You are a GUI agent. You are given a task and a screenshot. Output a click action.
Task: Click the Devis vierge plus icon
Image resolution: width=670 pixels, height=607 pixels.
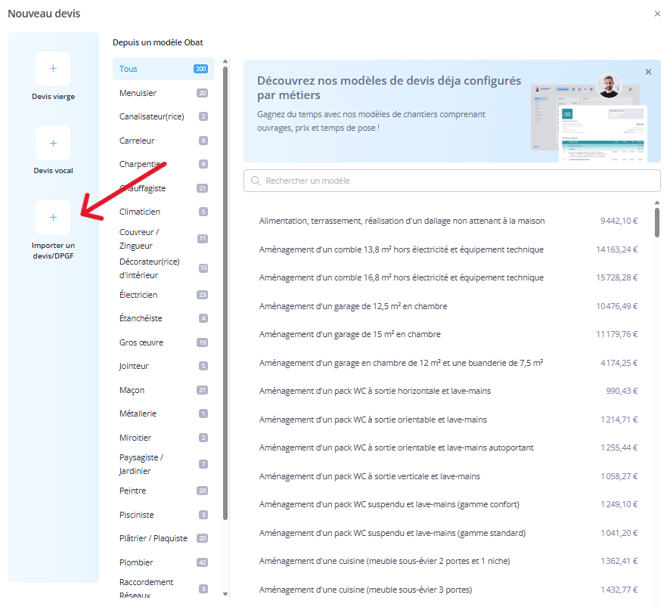click(x=53, y=69)
